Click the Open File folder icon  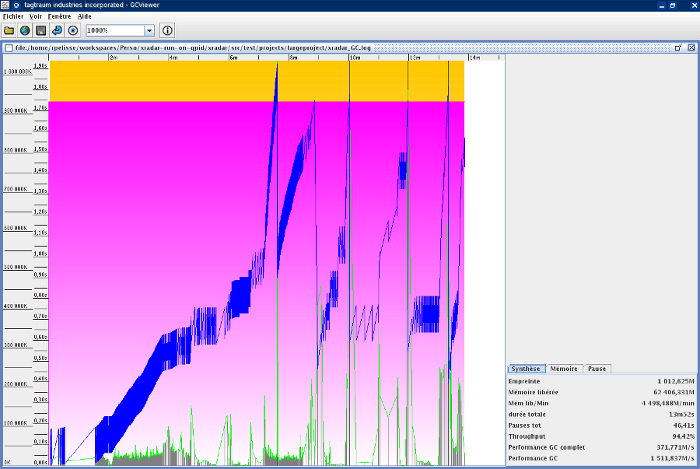[9, 31]
